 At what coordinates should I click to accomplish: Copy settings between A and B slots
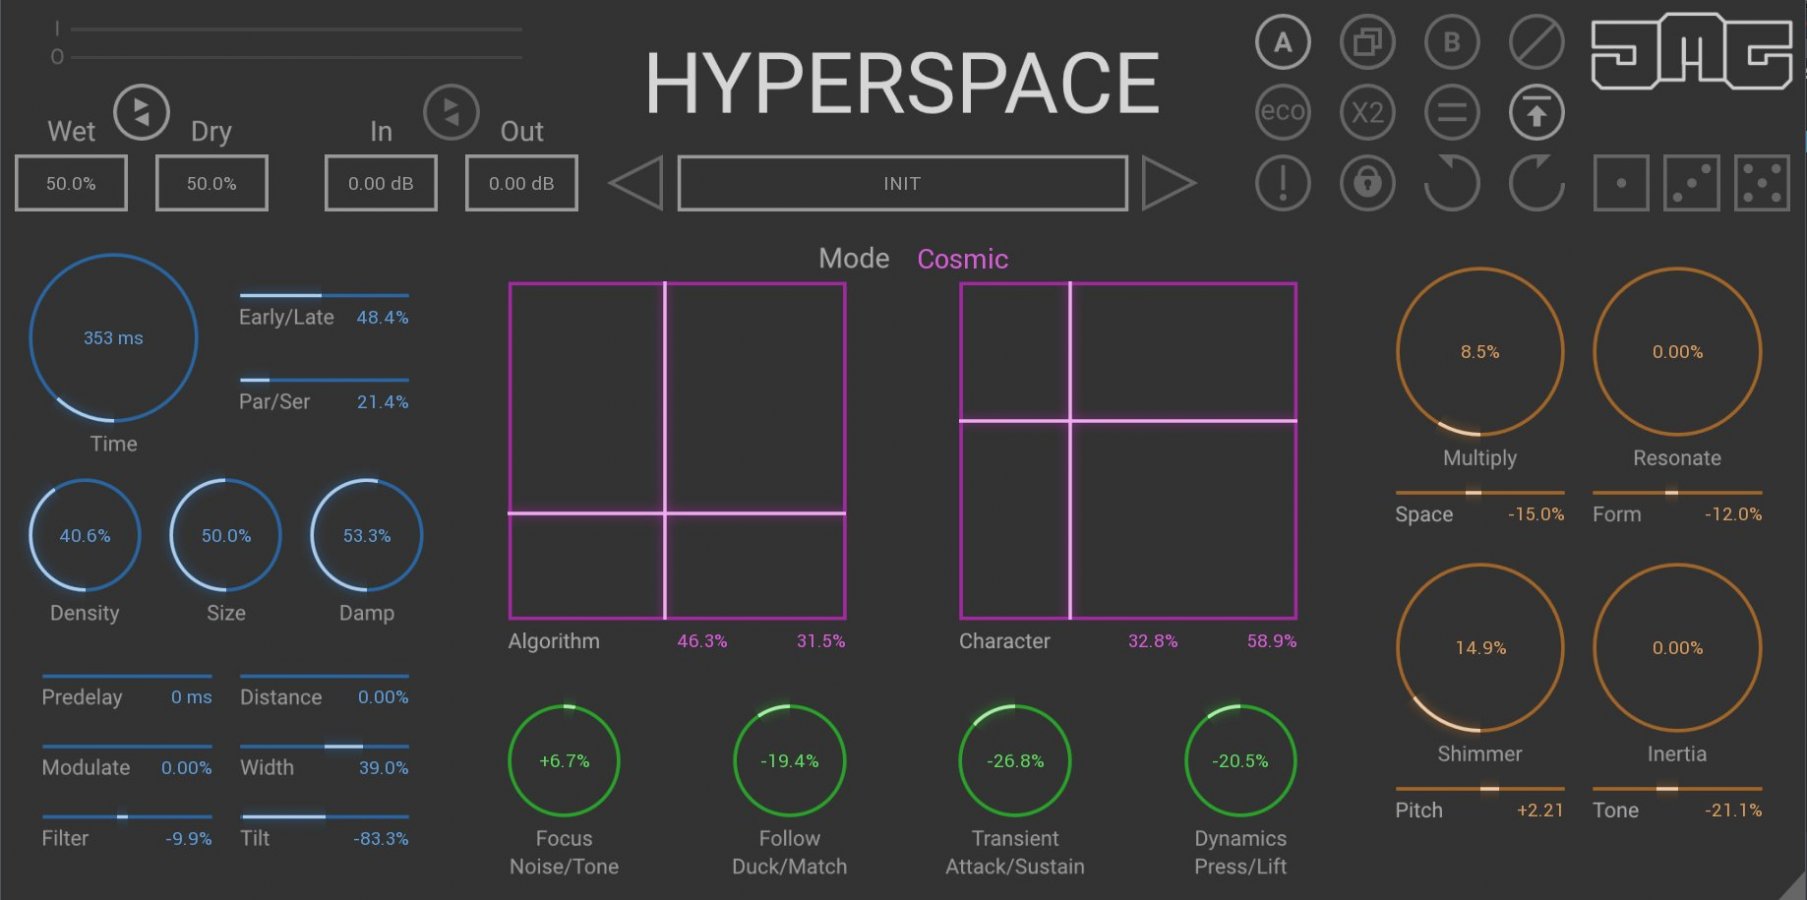(1367, 42)
